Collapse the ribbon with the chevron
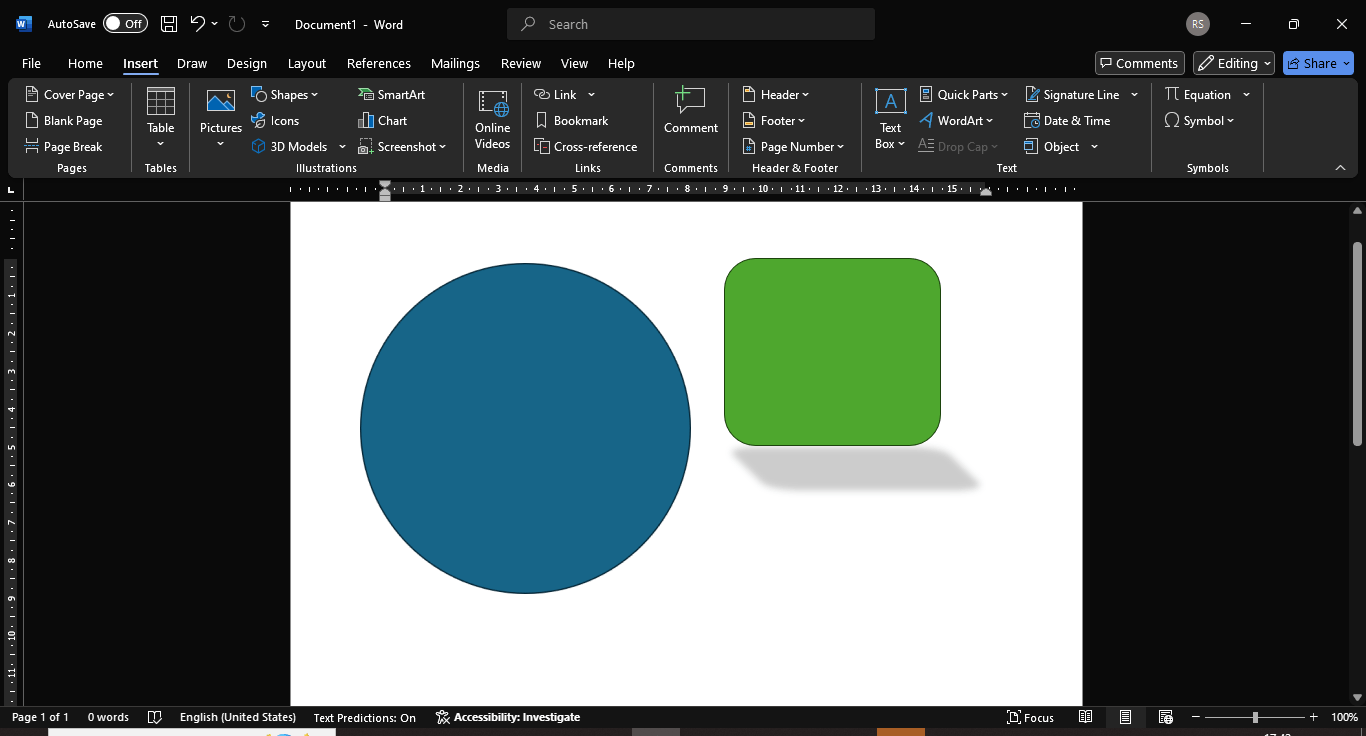Image resolution: width=1366 pixels, height=736 pixels. click(x=1340, y=167)
